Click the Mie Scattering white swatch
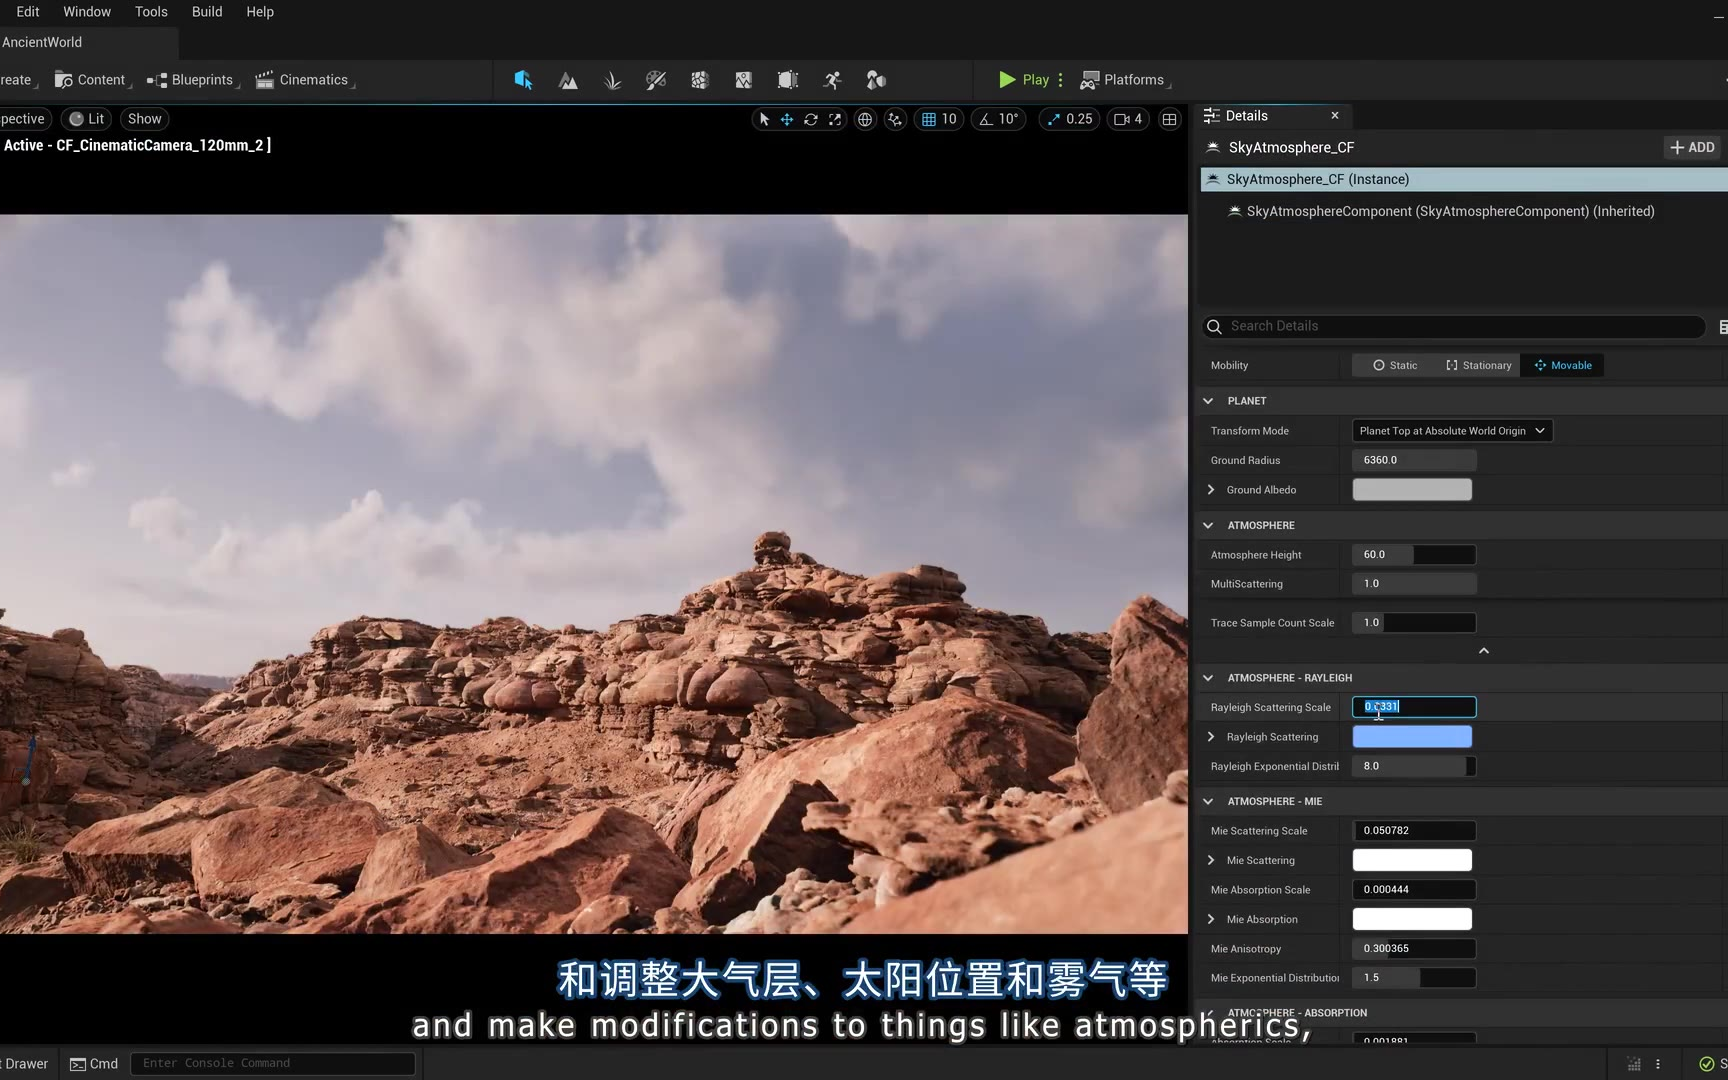 tap(1412, 861)
